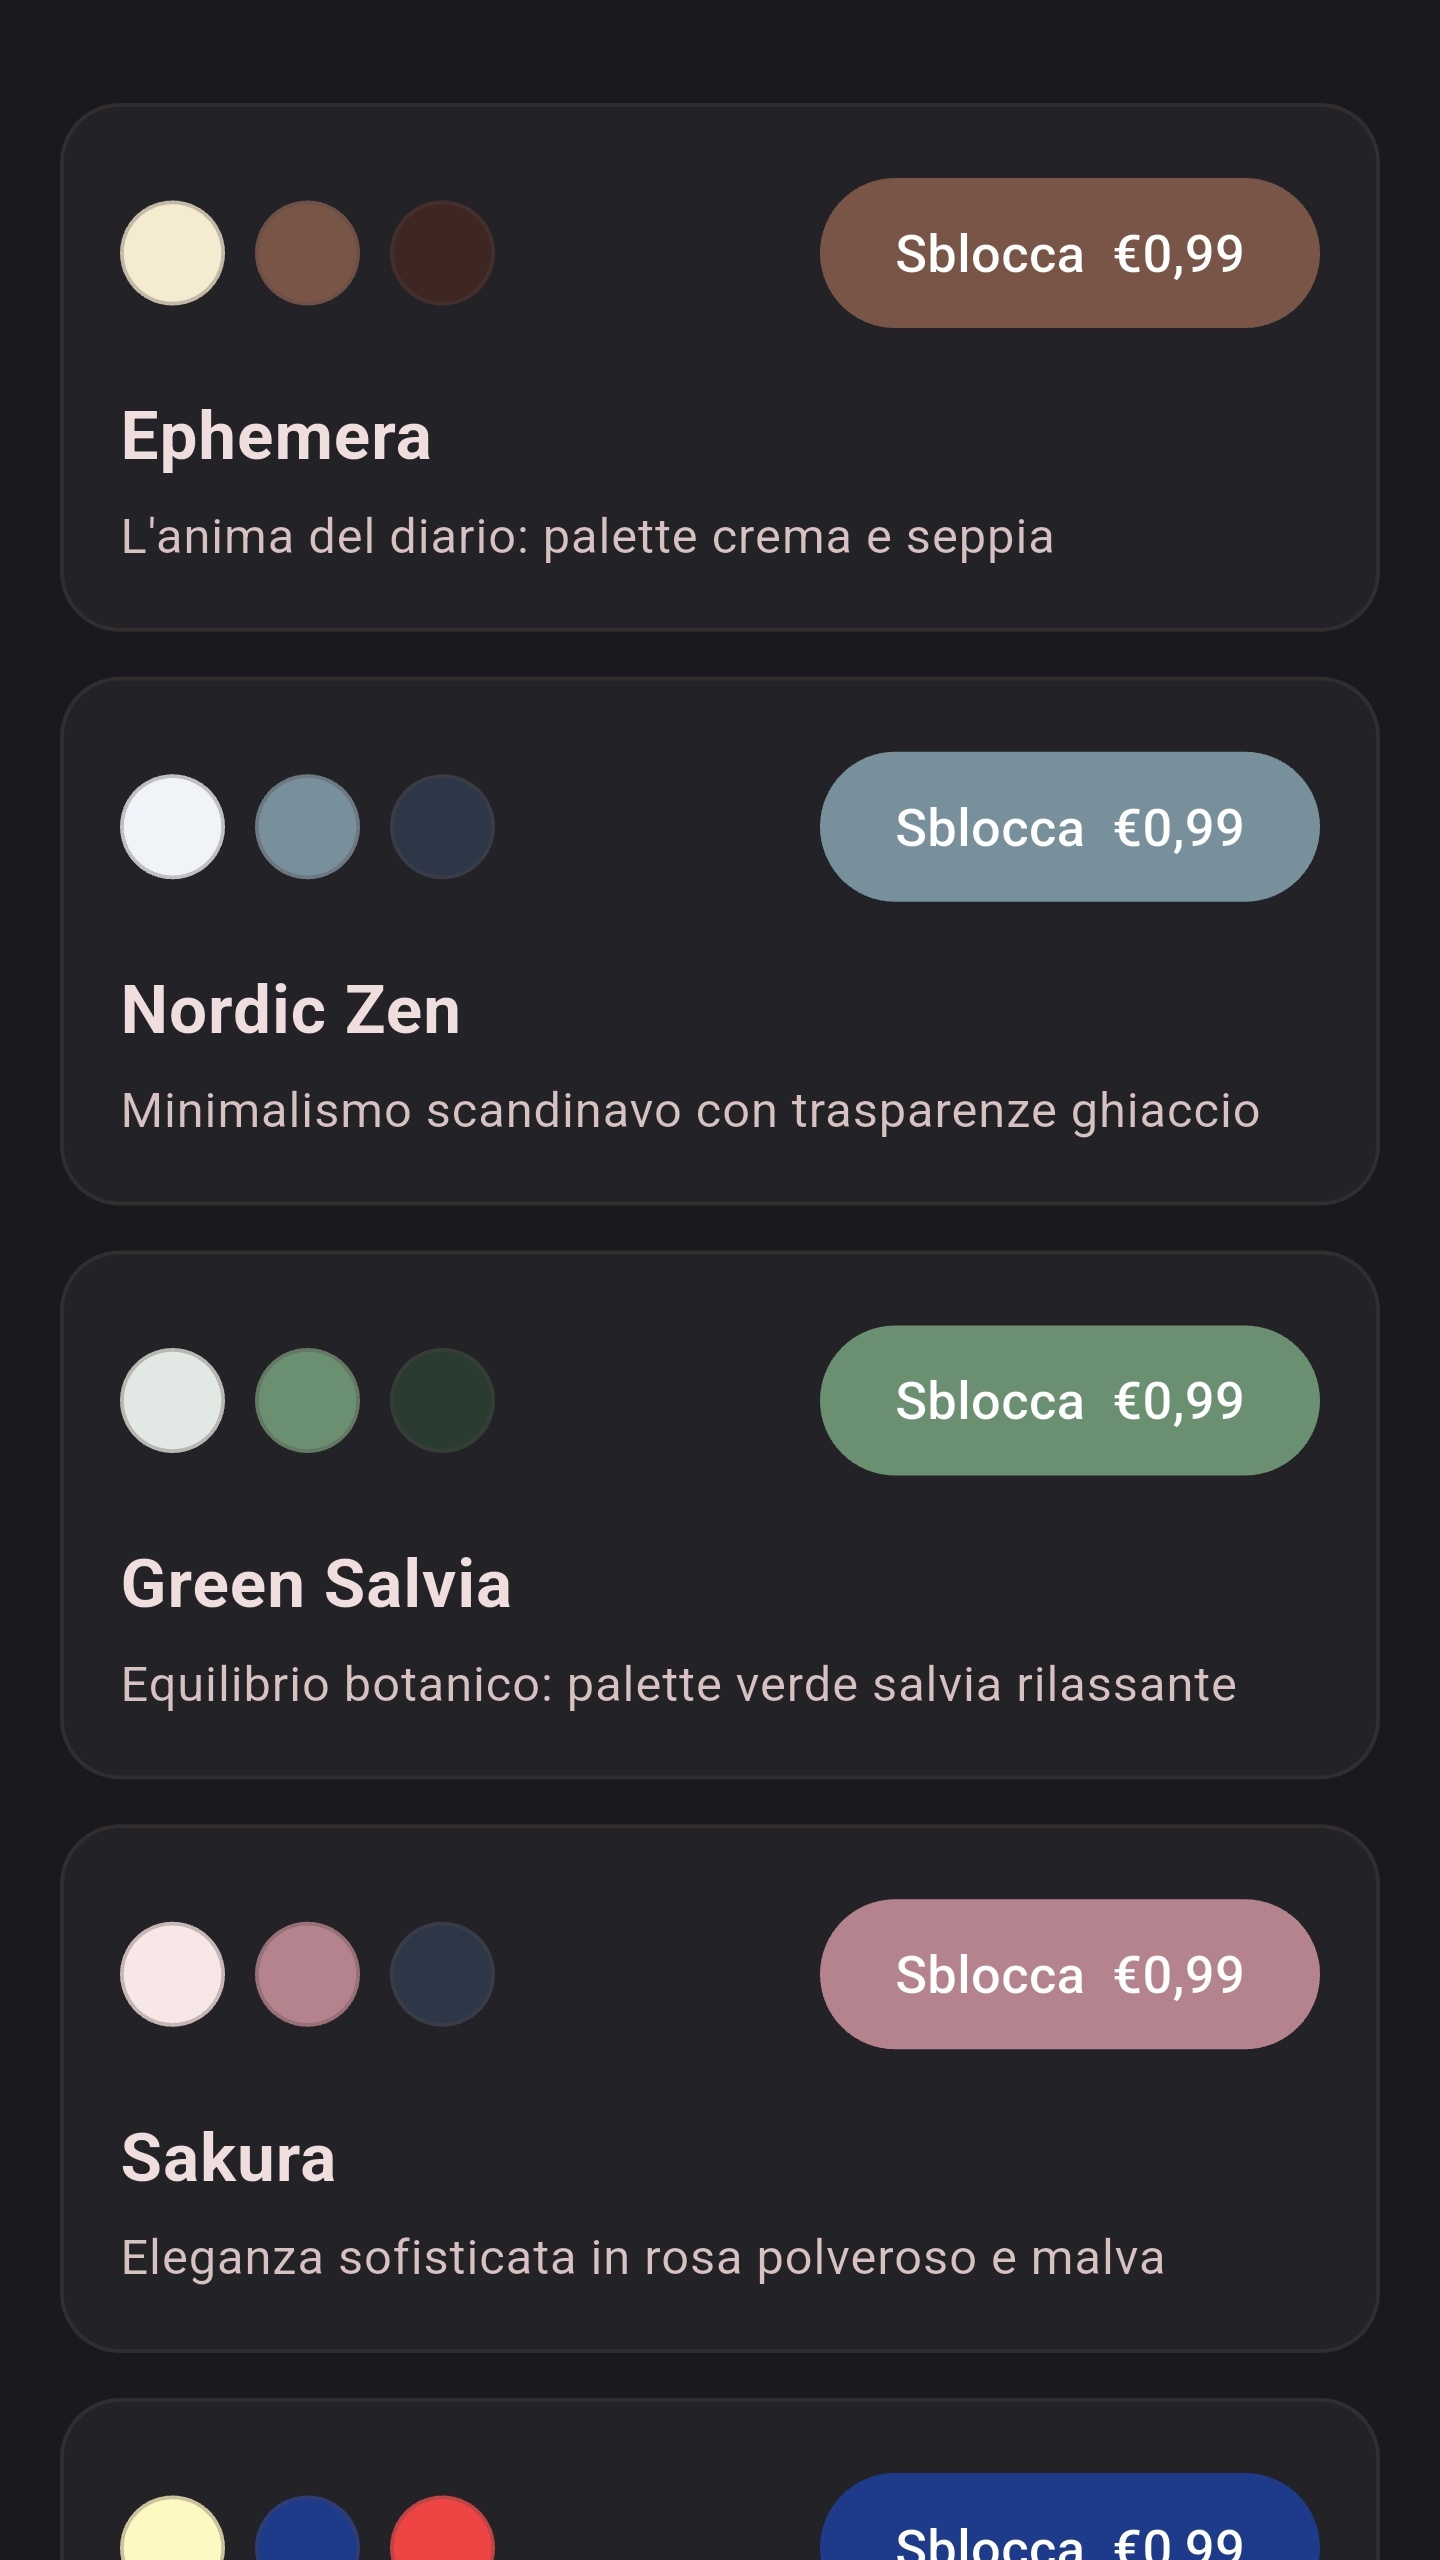Unlock the Nordic Zen theme
The width and height of the screenshot is (1440, 2560).
pos(1069,827)
